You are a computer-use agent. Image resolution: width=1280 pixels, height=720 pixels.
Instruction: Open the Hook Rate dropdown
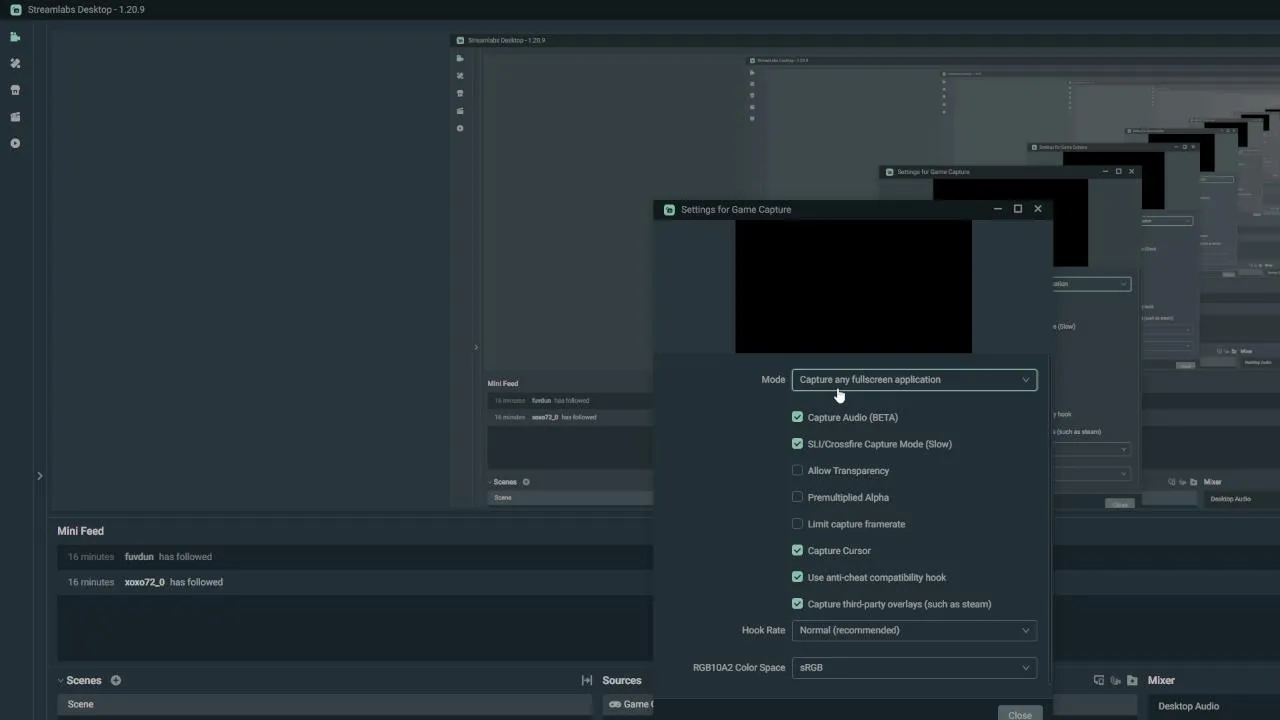point(914,630)
